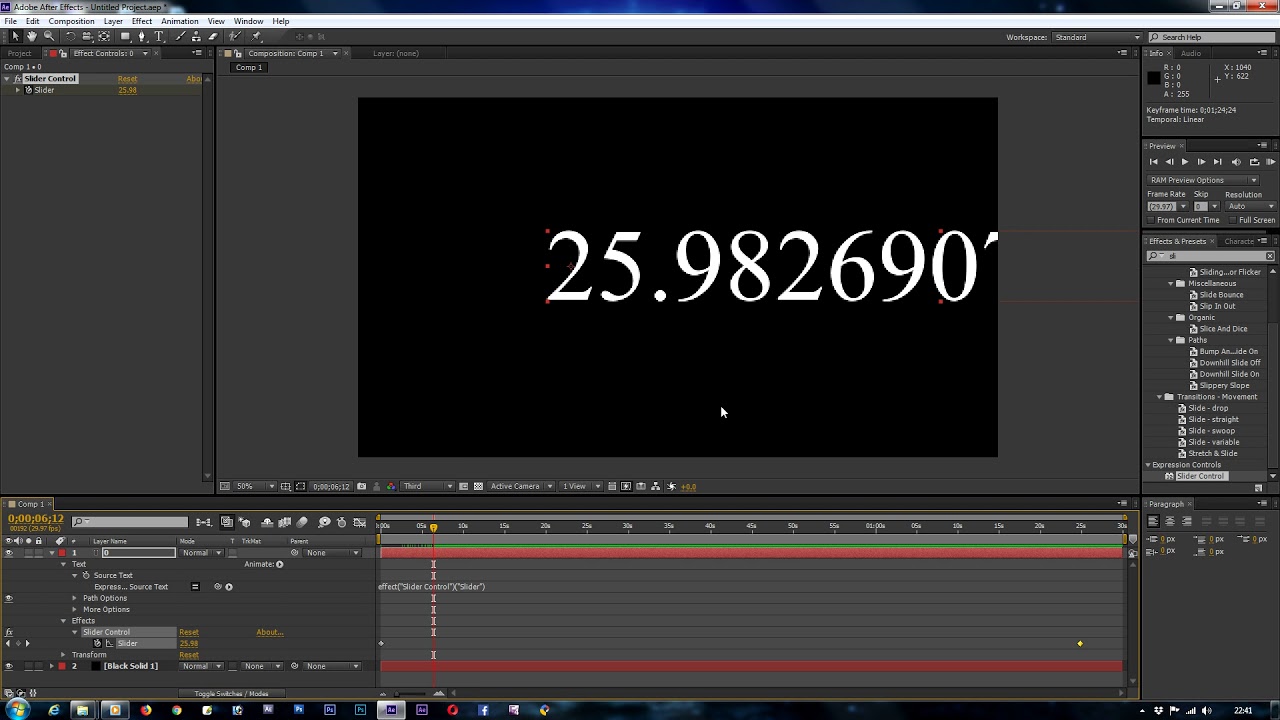
Task: Select the Pan Behind tool
Action: pyautogui.click(x=104, y=36)
